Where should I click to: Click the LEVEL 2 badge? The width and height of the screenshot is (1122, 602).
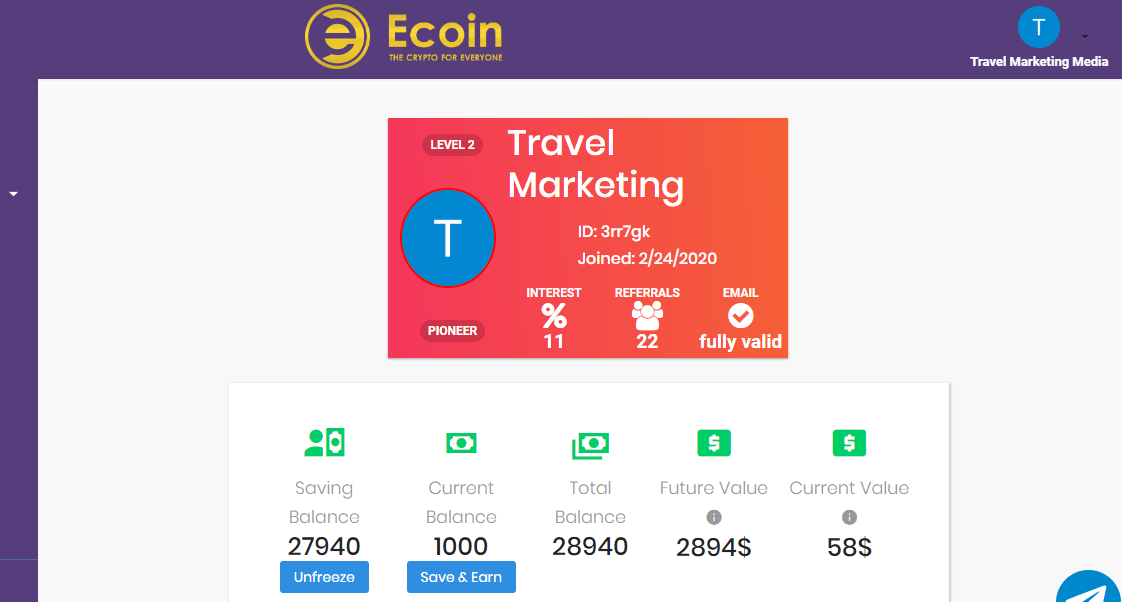(x=452, y=145)
